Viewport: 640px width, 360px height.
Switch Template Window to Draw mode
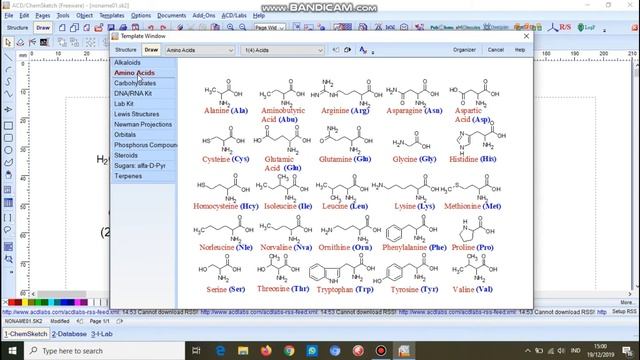[151, 50]
